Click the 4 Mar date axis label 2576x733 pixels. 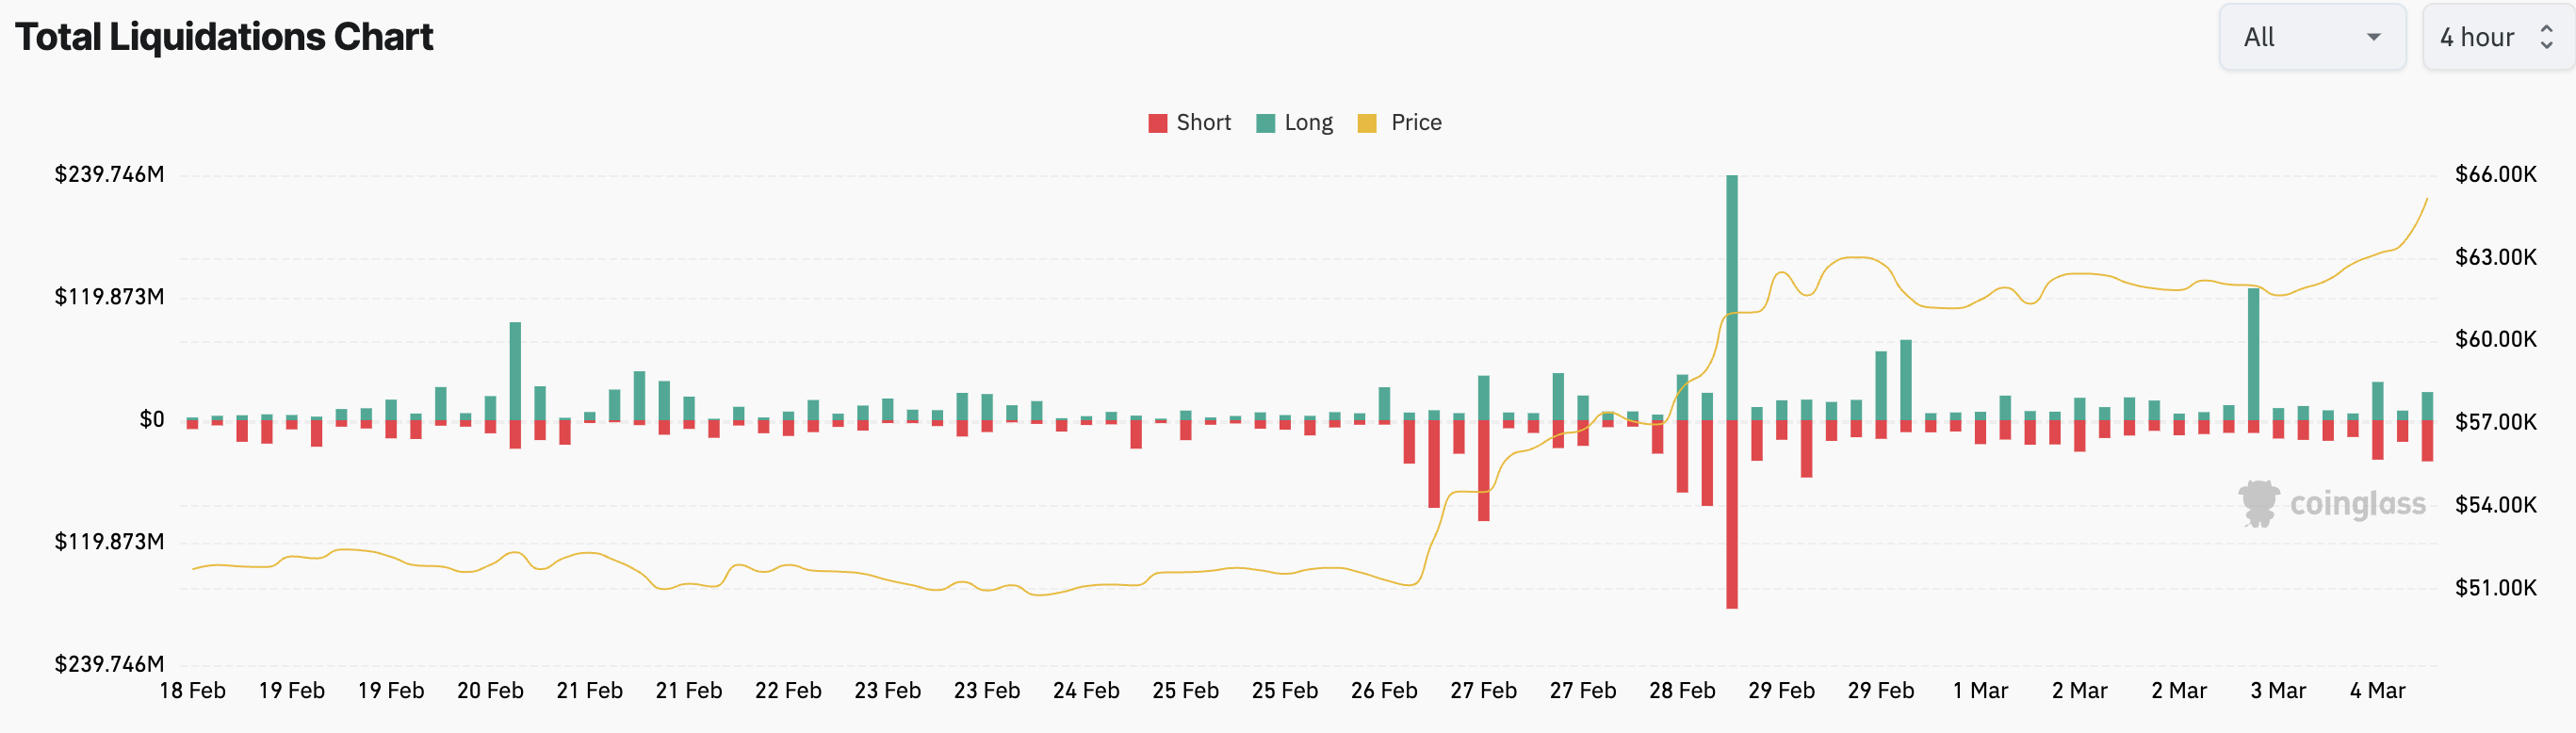[2377, 691]
